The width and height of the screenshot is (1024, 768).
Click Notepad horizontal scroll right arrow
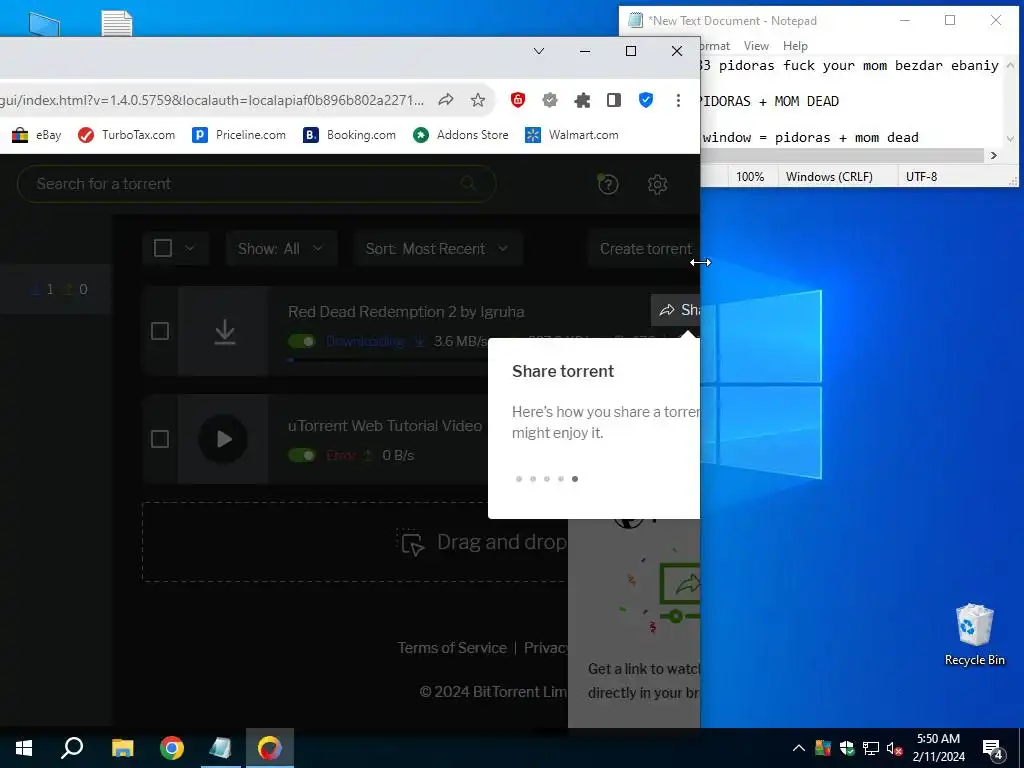pos(993,155)
